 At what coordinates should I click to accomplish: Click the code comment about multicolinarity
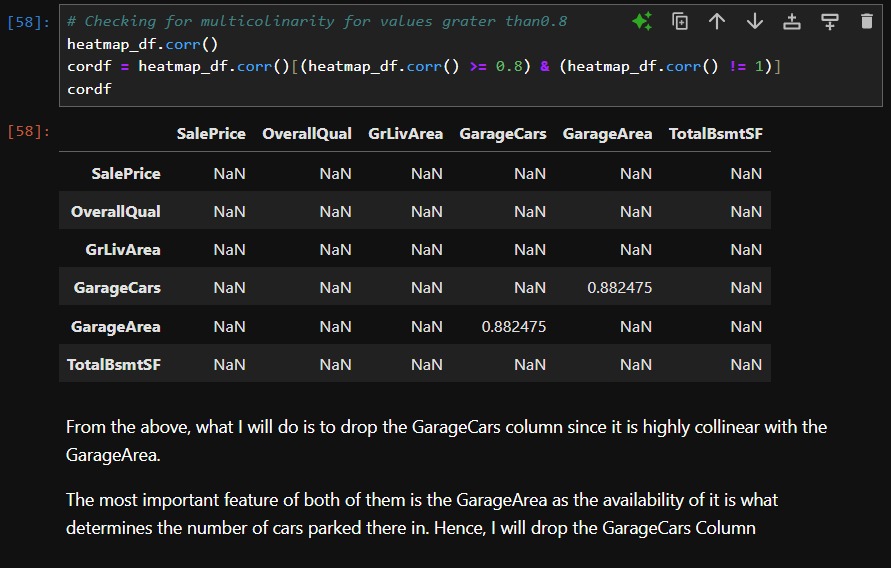317,22
